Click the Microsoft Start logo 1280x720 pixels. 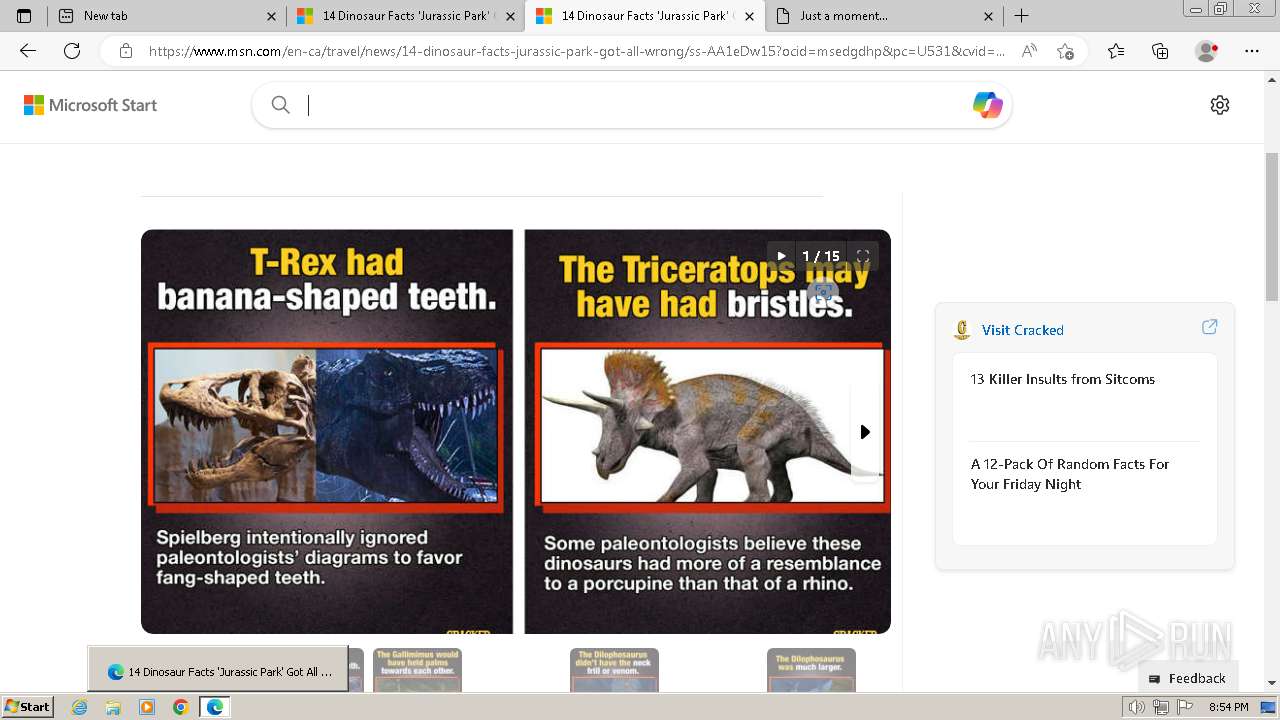click(91, 105)
